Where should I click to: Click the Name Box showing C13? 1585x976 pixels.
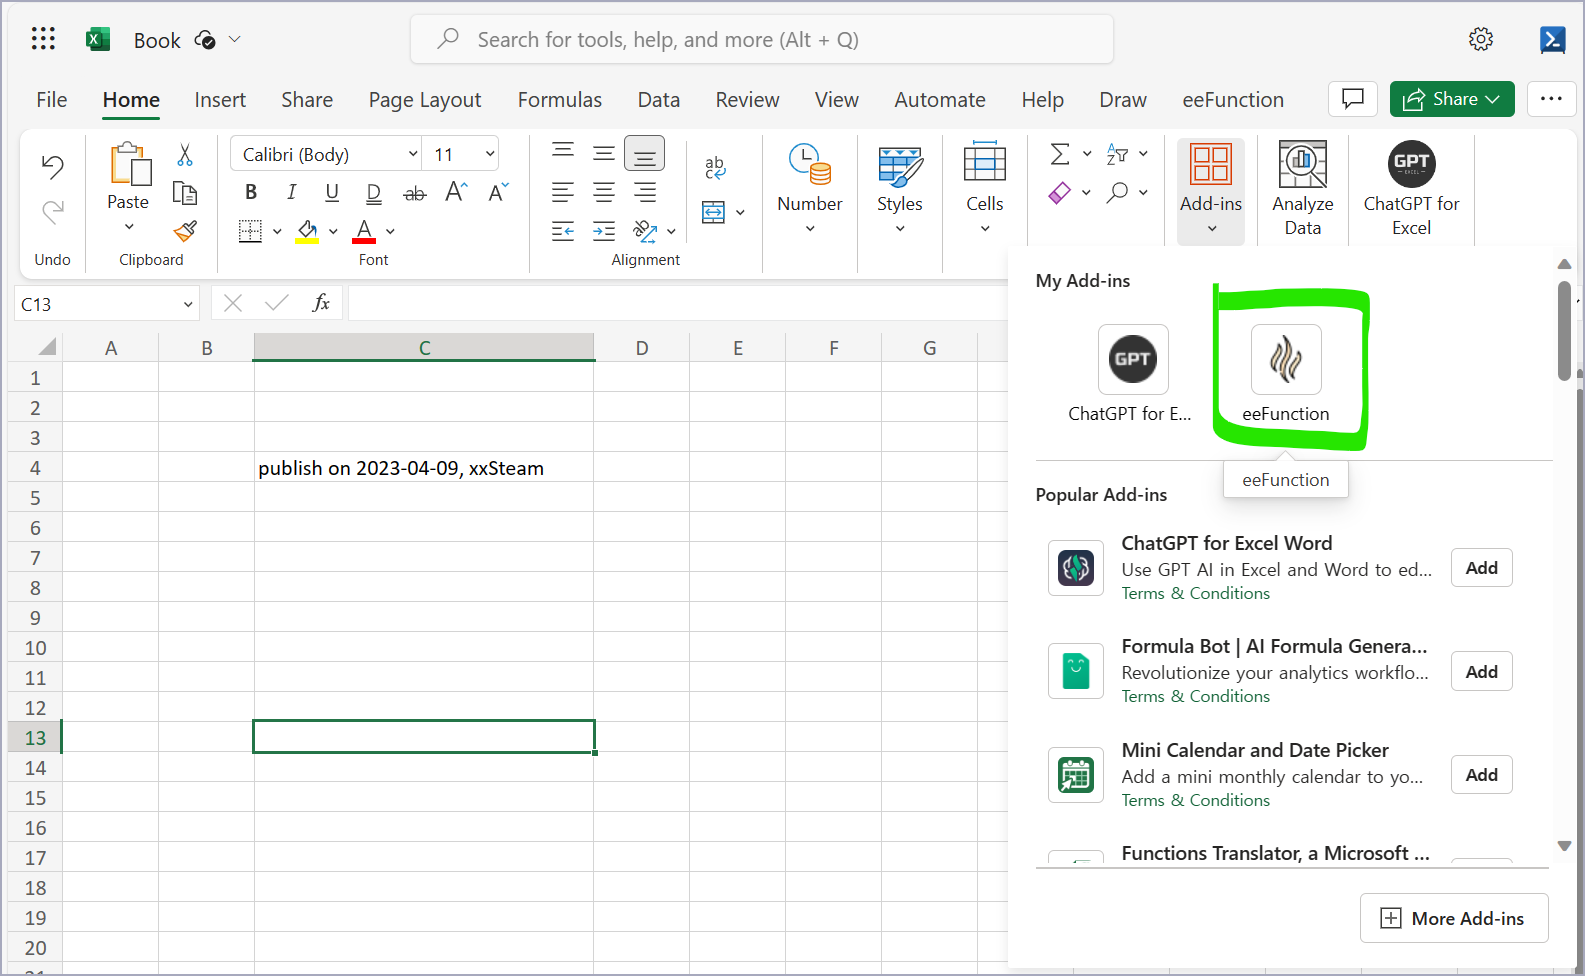coord(107,304)
